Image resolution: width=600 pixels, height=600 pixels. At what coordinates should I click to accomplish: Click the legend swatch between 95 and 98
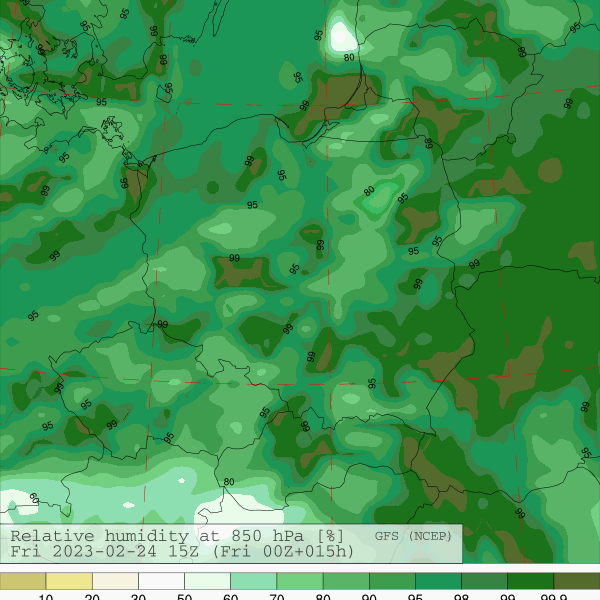[438, 581]
